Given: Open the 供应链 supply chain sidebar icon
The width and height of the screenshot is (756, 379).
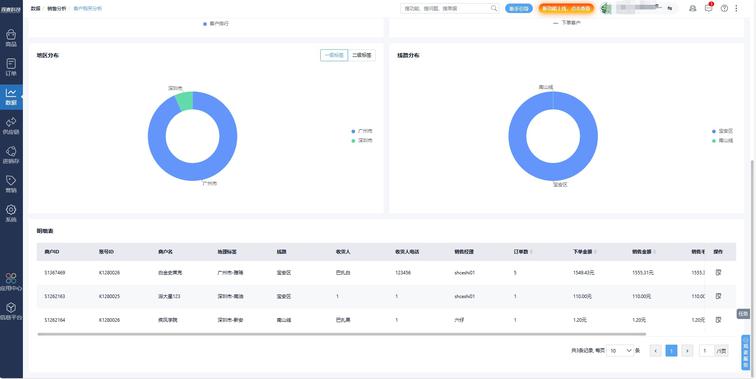Looking at the screenshot, I should (x=11, y=125).
